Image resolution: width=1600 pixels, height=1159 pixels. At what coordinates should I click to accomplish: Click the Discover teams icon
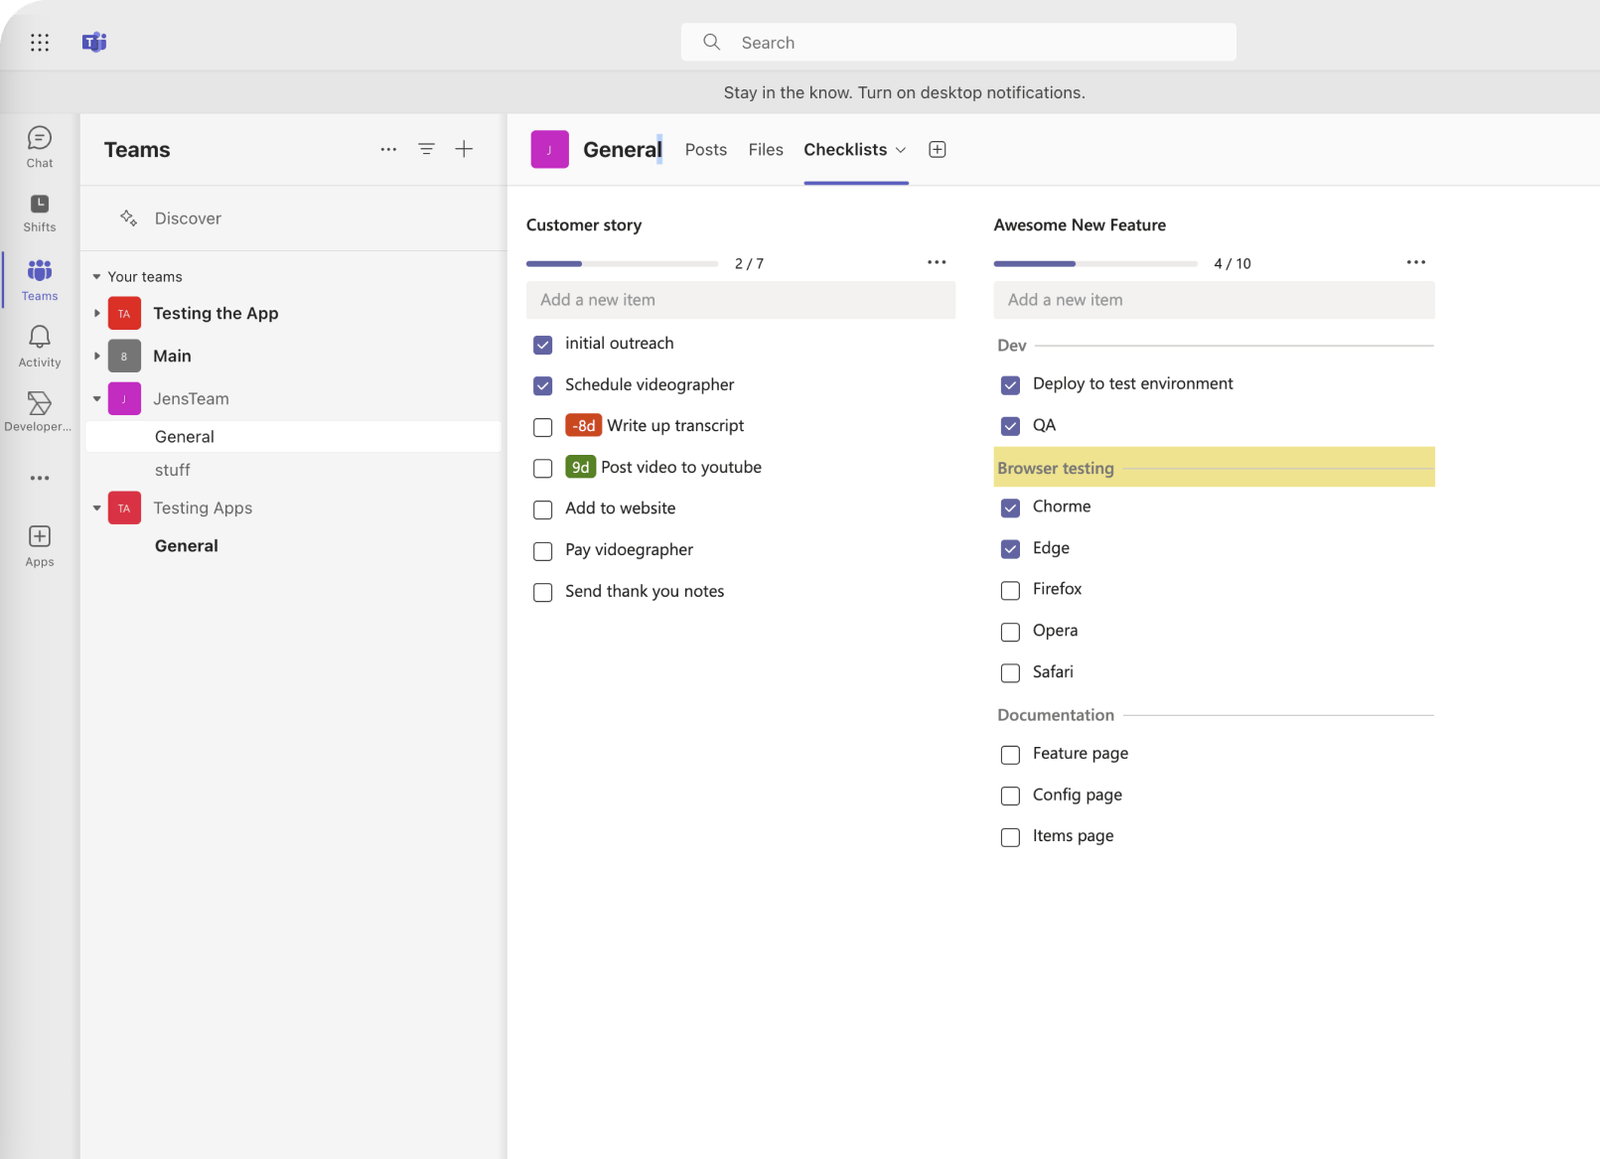pyautogui.click(x=129, y=218)
